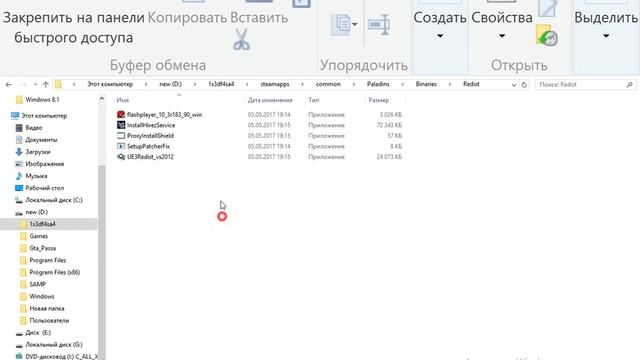Open the recent locations dropdown arrow
The height and width of the screenshot is (360, 640).
(x=35, y=84)
